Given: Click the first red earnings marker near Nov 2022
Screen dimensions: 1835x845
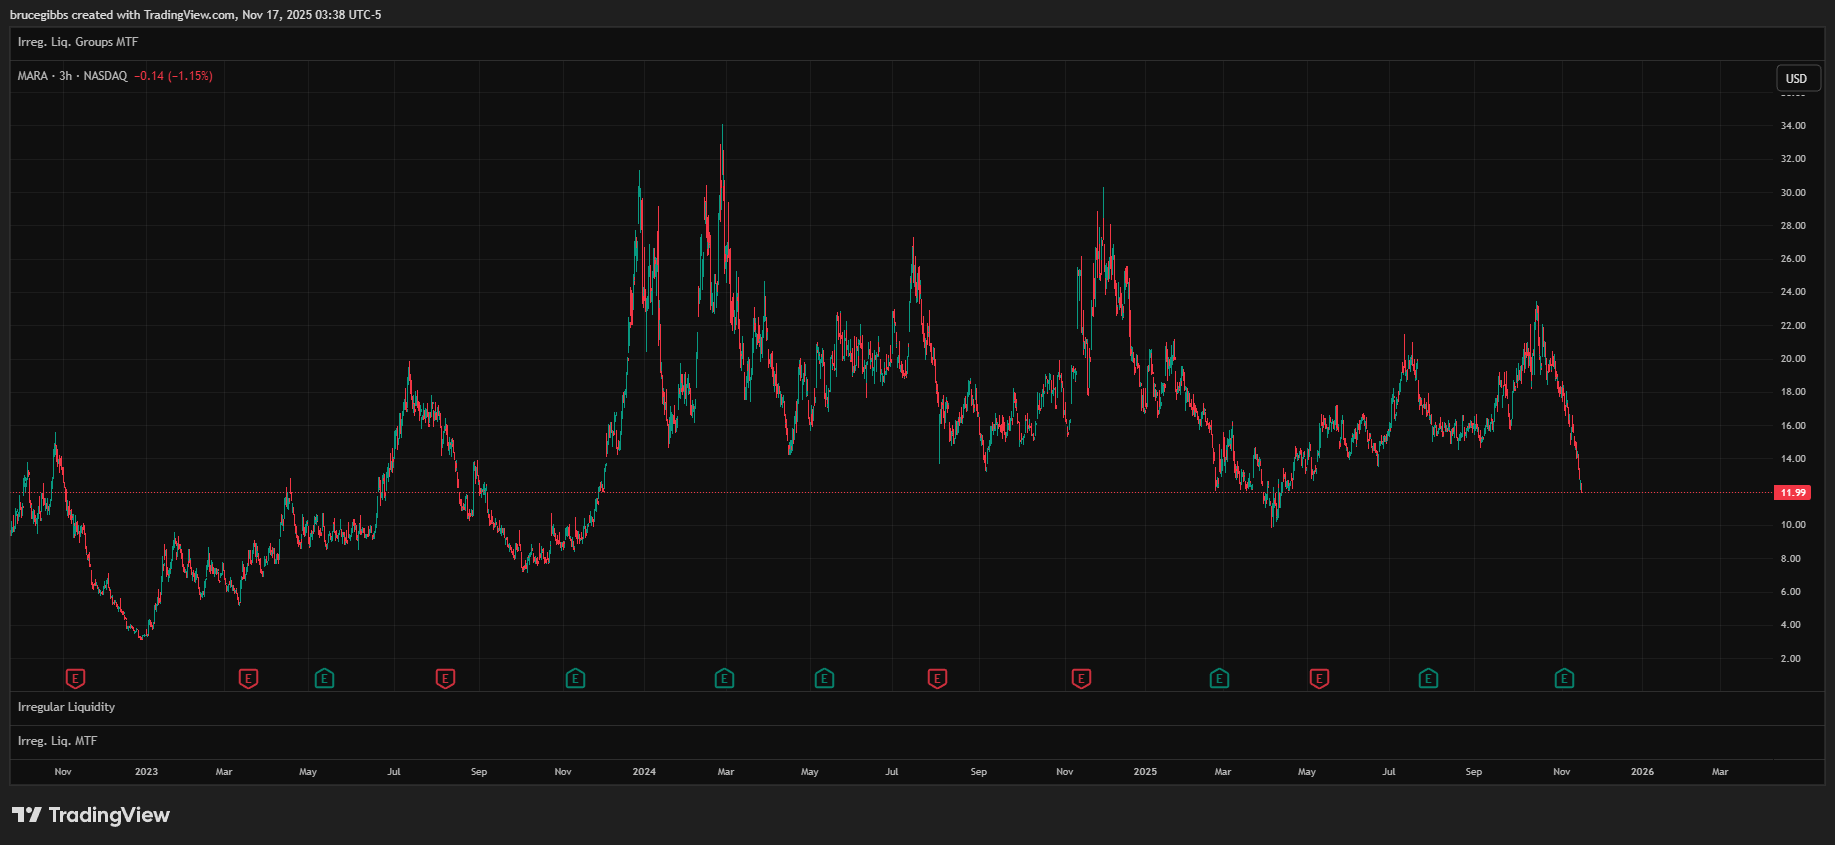Looking at the screenshot, I should coord(75,679).
